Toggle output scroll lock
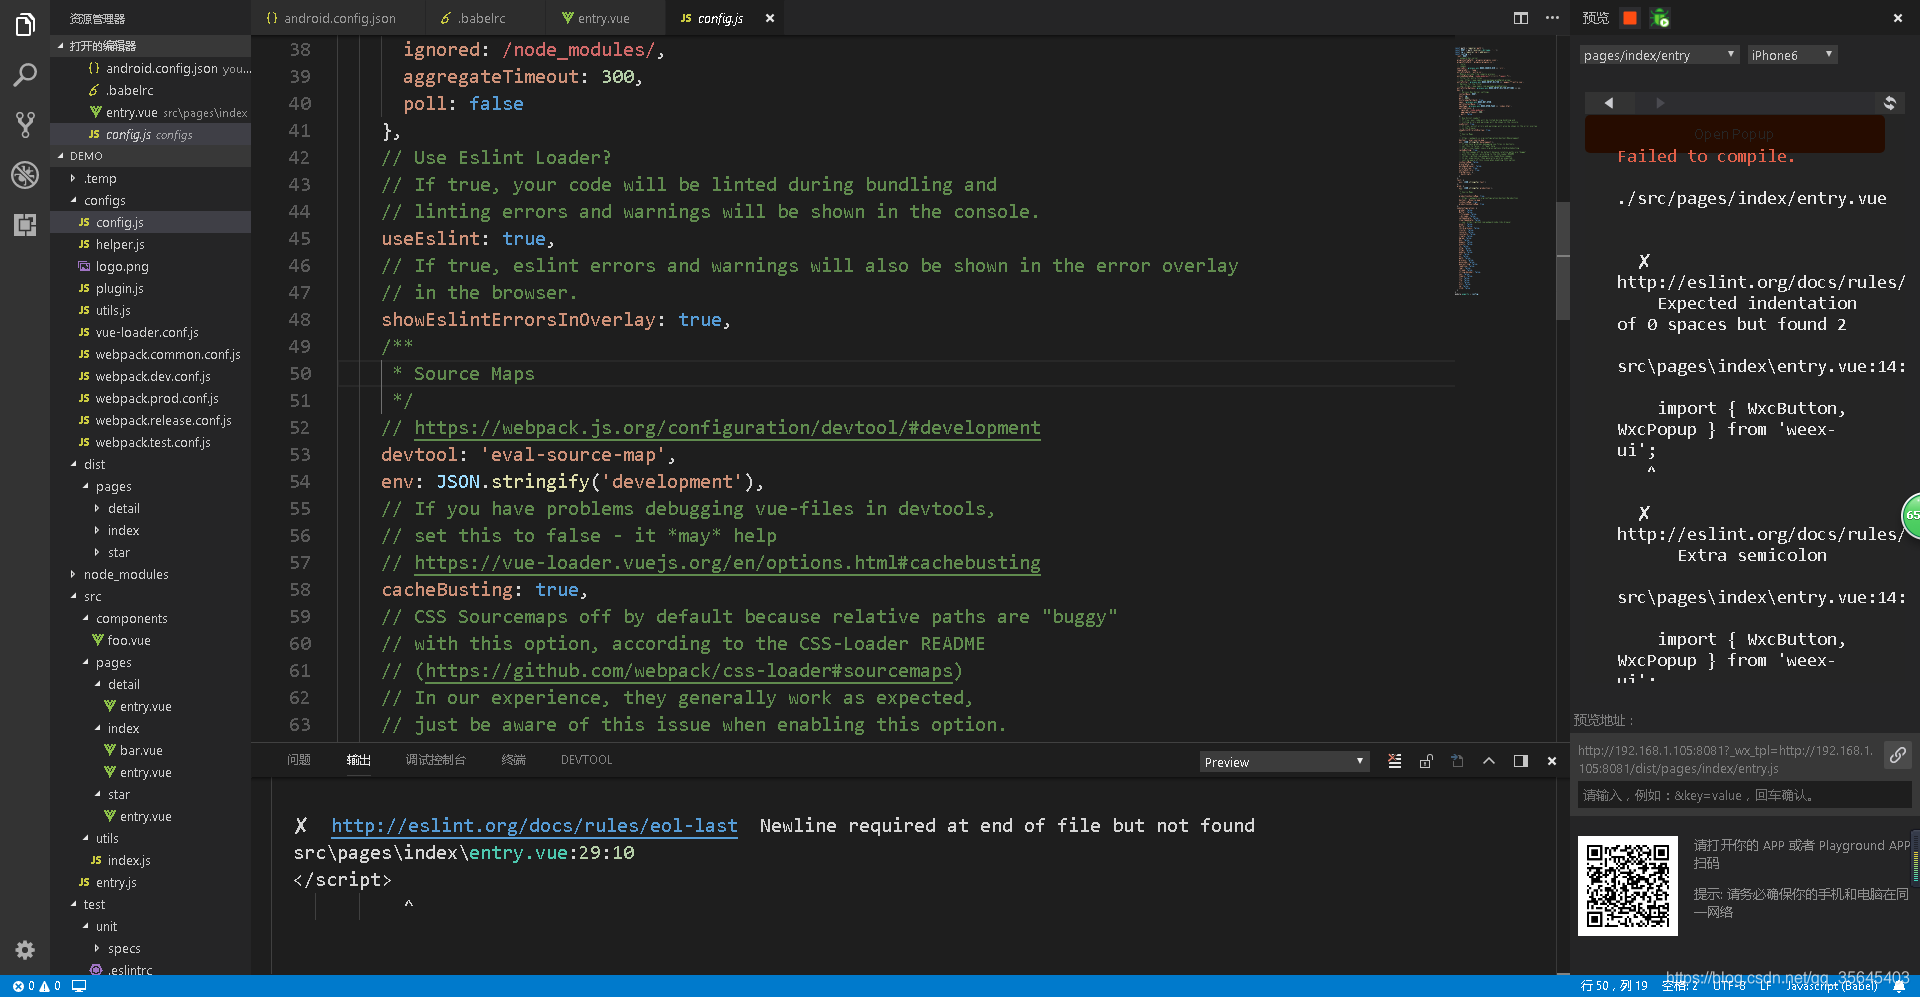Image resolution: width=1920 pixels, height=997 pixels. tap(1426, 761)
